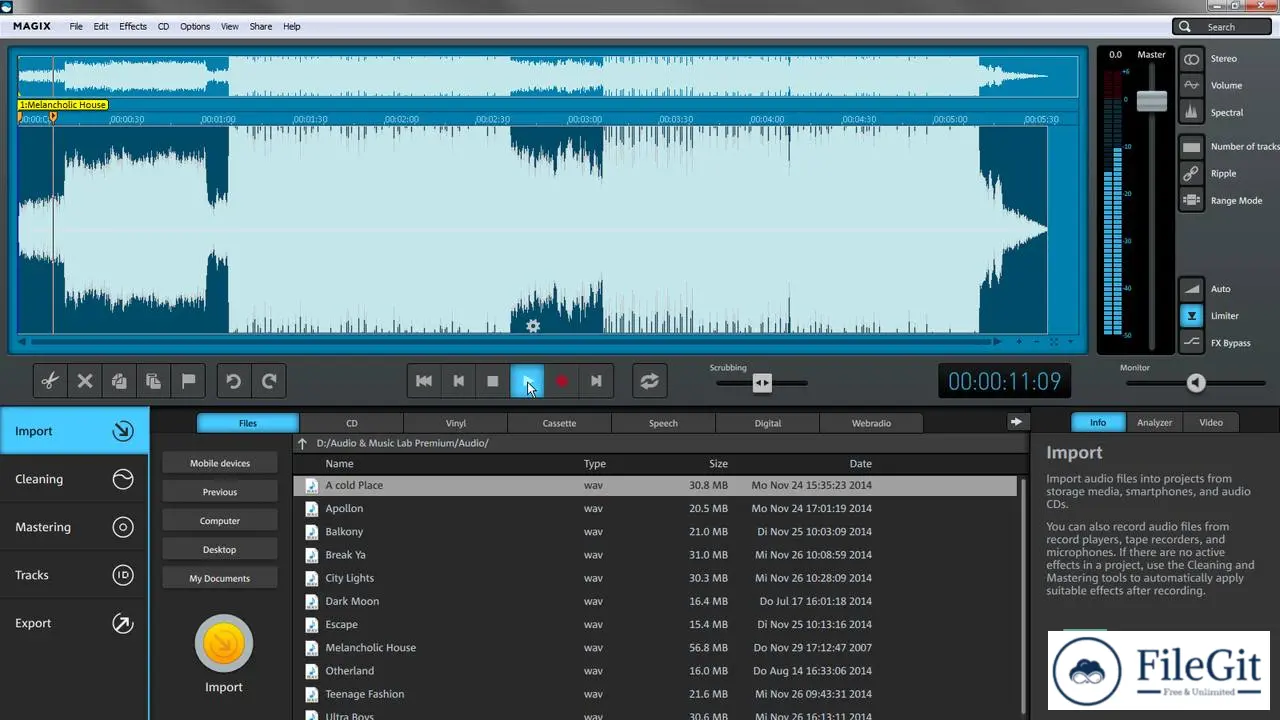
Task: Open the Effects menu
Action: [x=133, y=27]
